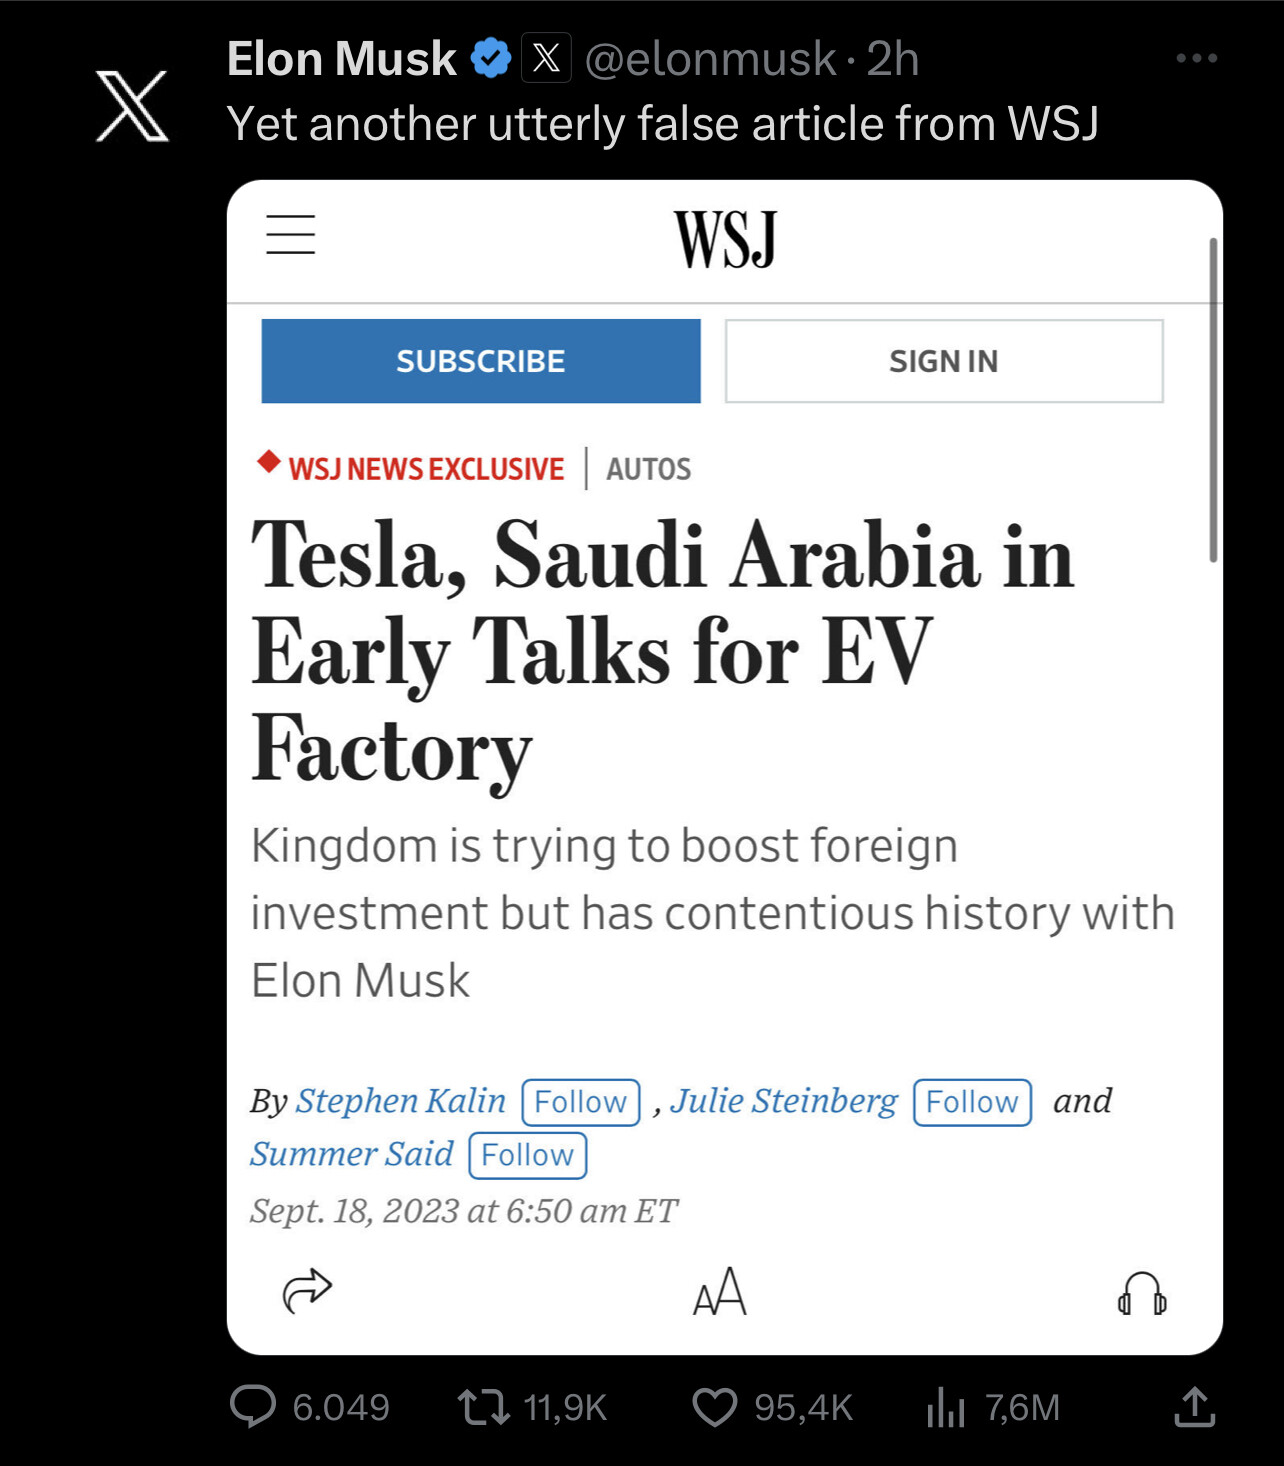Repost the tweet using the retweet icon
The height and width of the screenshot is (1466, 1284).
484,1407
